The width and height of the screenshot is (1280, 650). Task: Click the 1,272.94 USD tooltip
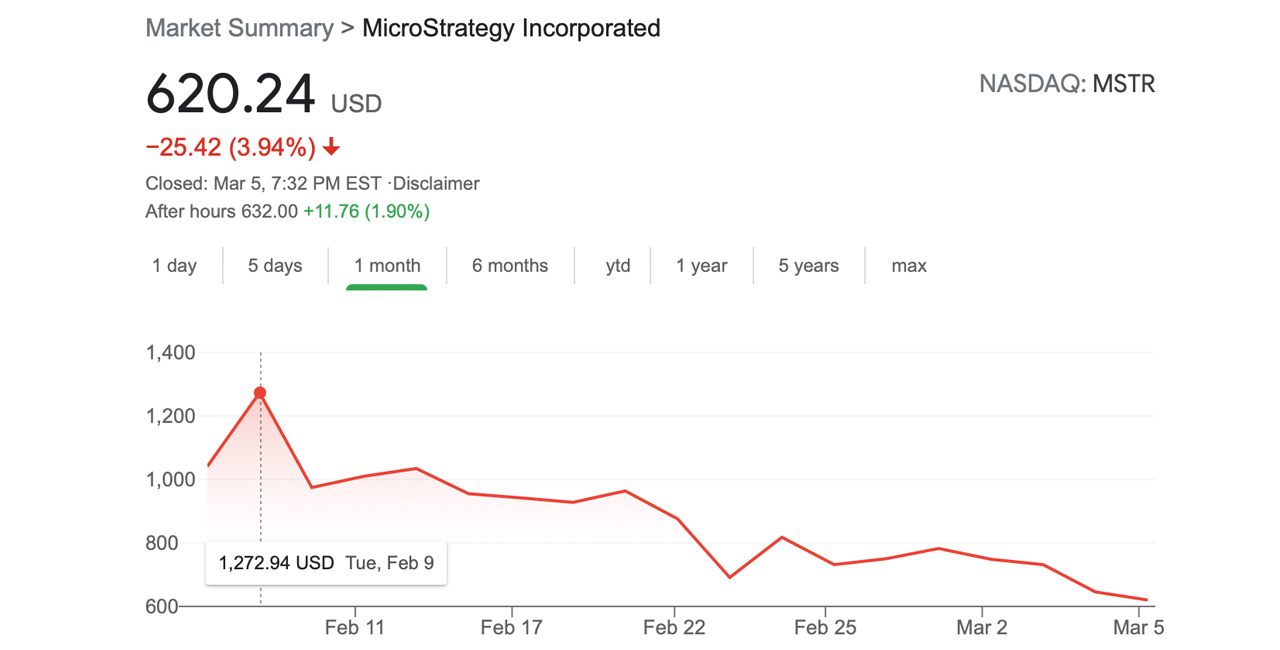(326, 563)
